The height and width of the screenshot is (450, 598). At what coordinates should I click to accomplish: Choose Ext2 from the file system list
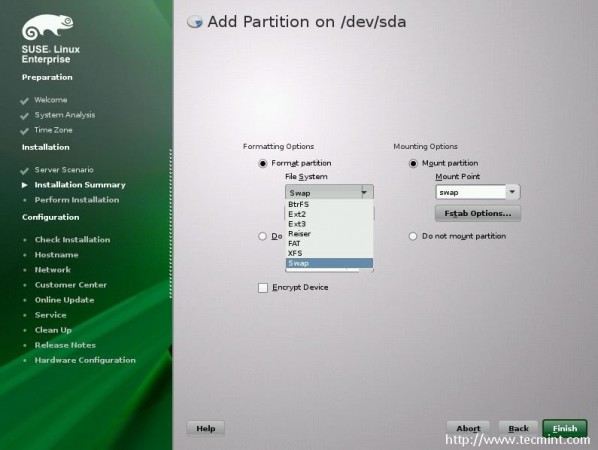coord(330,214)
